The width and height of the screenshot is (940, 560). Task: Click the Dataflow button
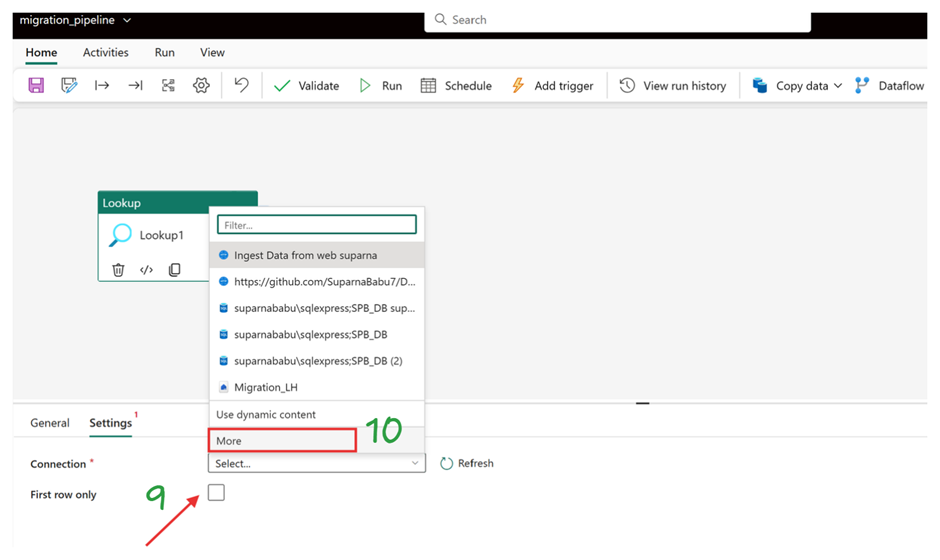(x=890, y=86)
